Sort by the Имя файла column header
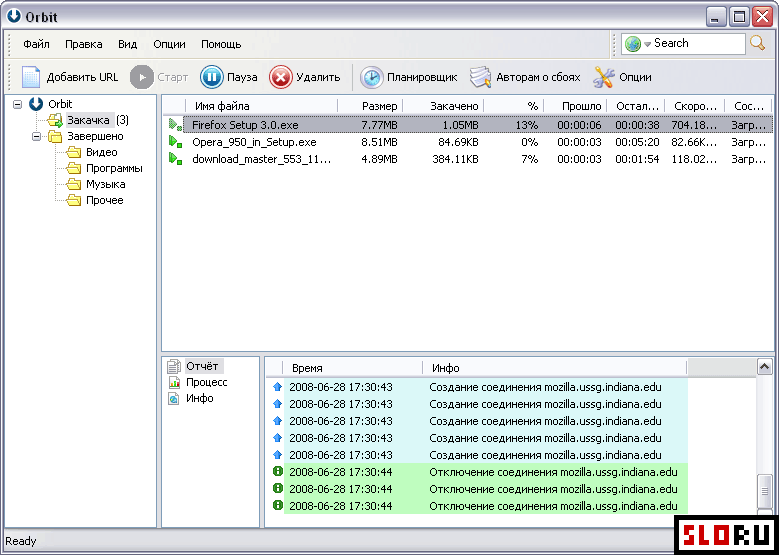The width and height of the screenshot is (779, 555). (261, 106)
